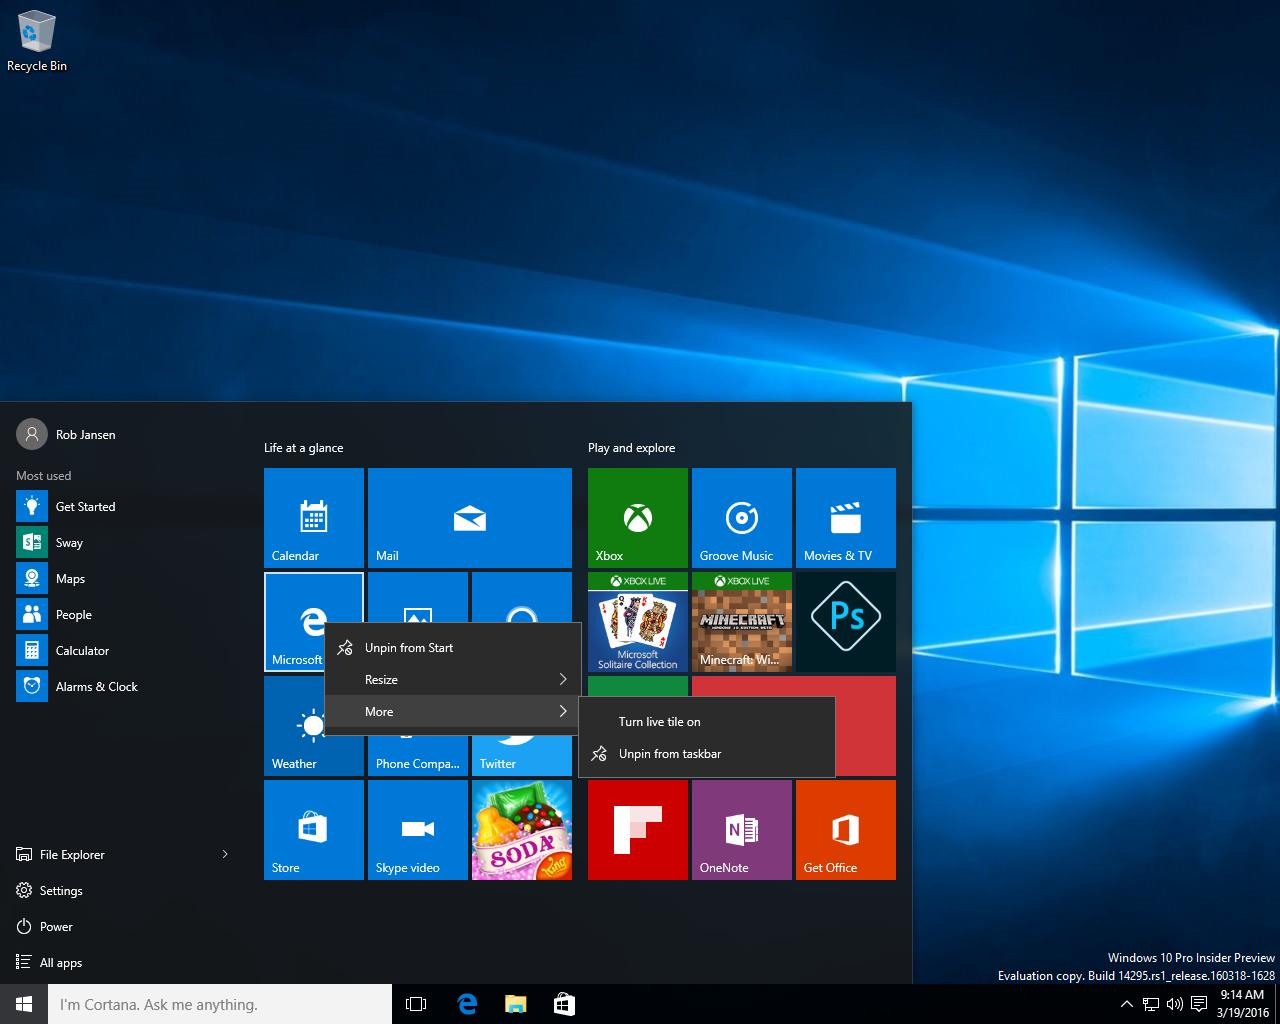Open the Mail tile
1280x1024 pixels.
click(x=470, y=518)
